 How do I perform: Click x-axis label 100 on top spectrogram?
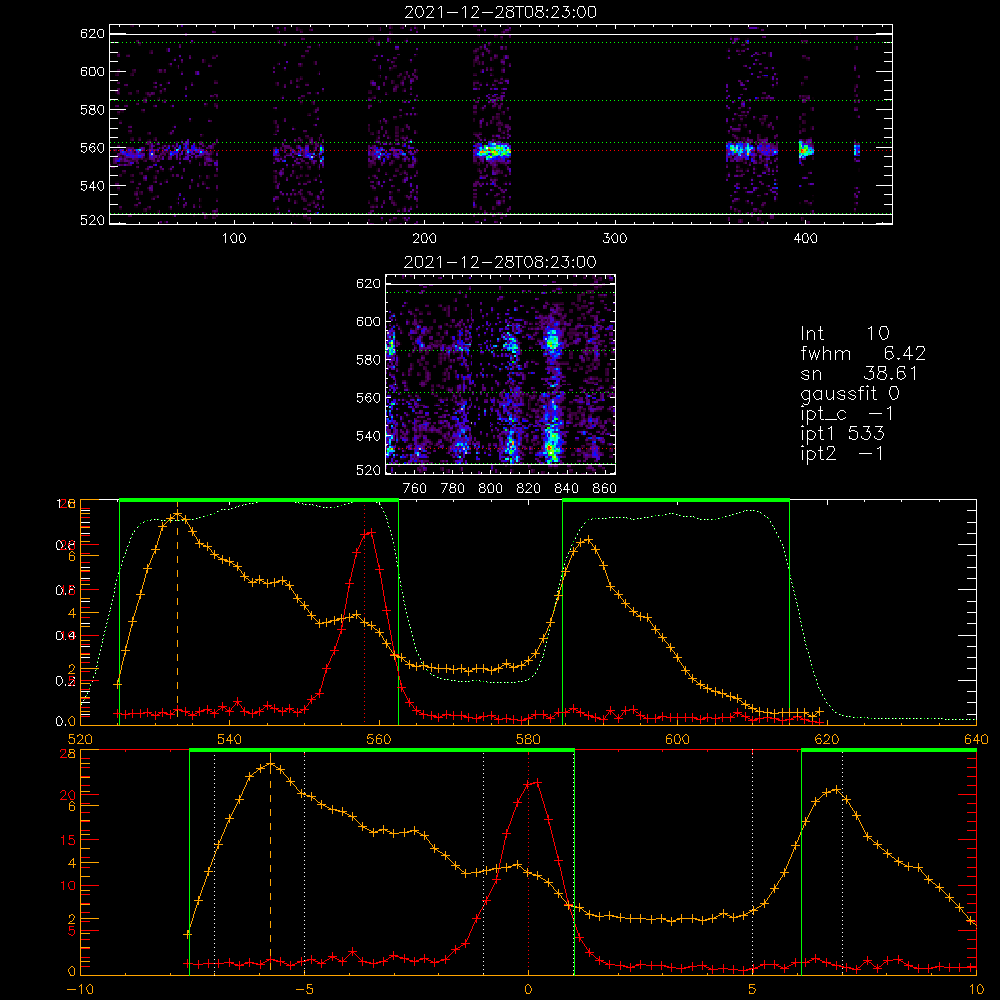tap(234, 239)
